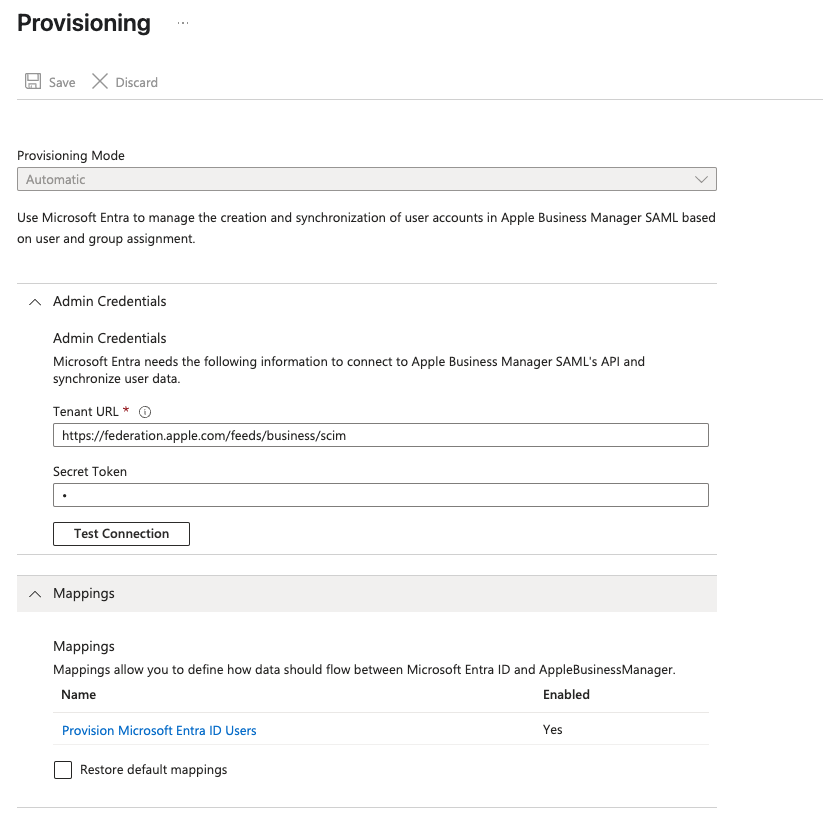This screenshot has height=819, width=823.
Task: Click into the Secret Token field
Action: click(x=381, y=495)
